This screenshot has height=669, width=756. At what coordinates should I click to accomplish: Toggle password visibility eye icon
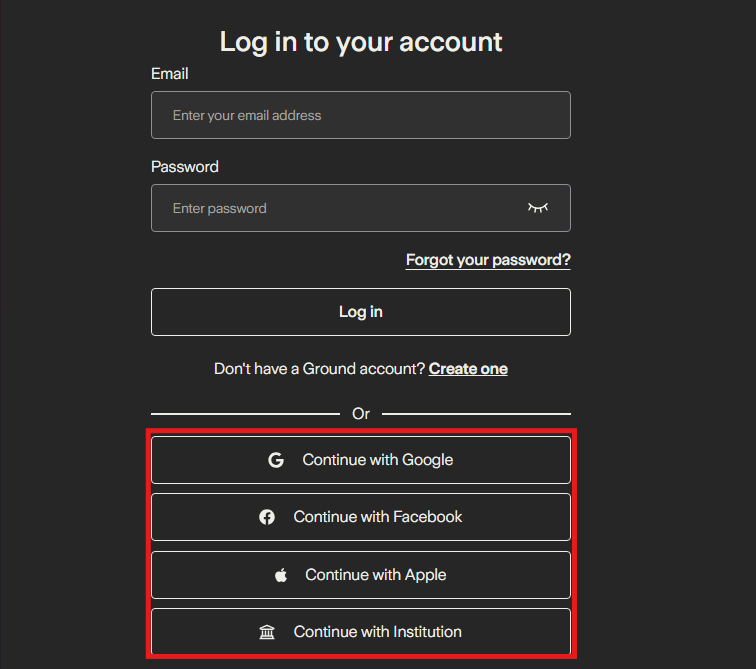click(538, 208)
